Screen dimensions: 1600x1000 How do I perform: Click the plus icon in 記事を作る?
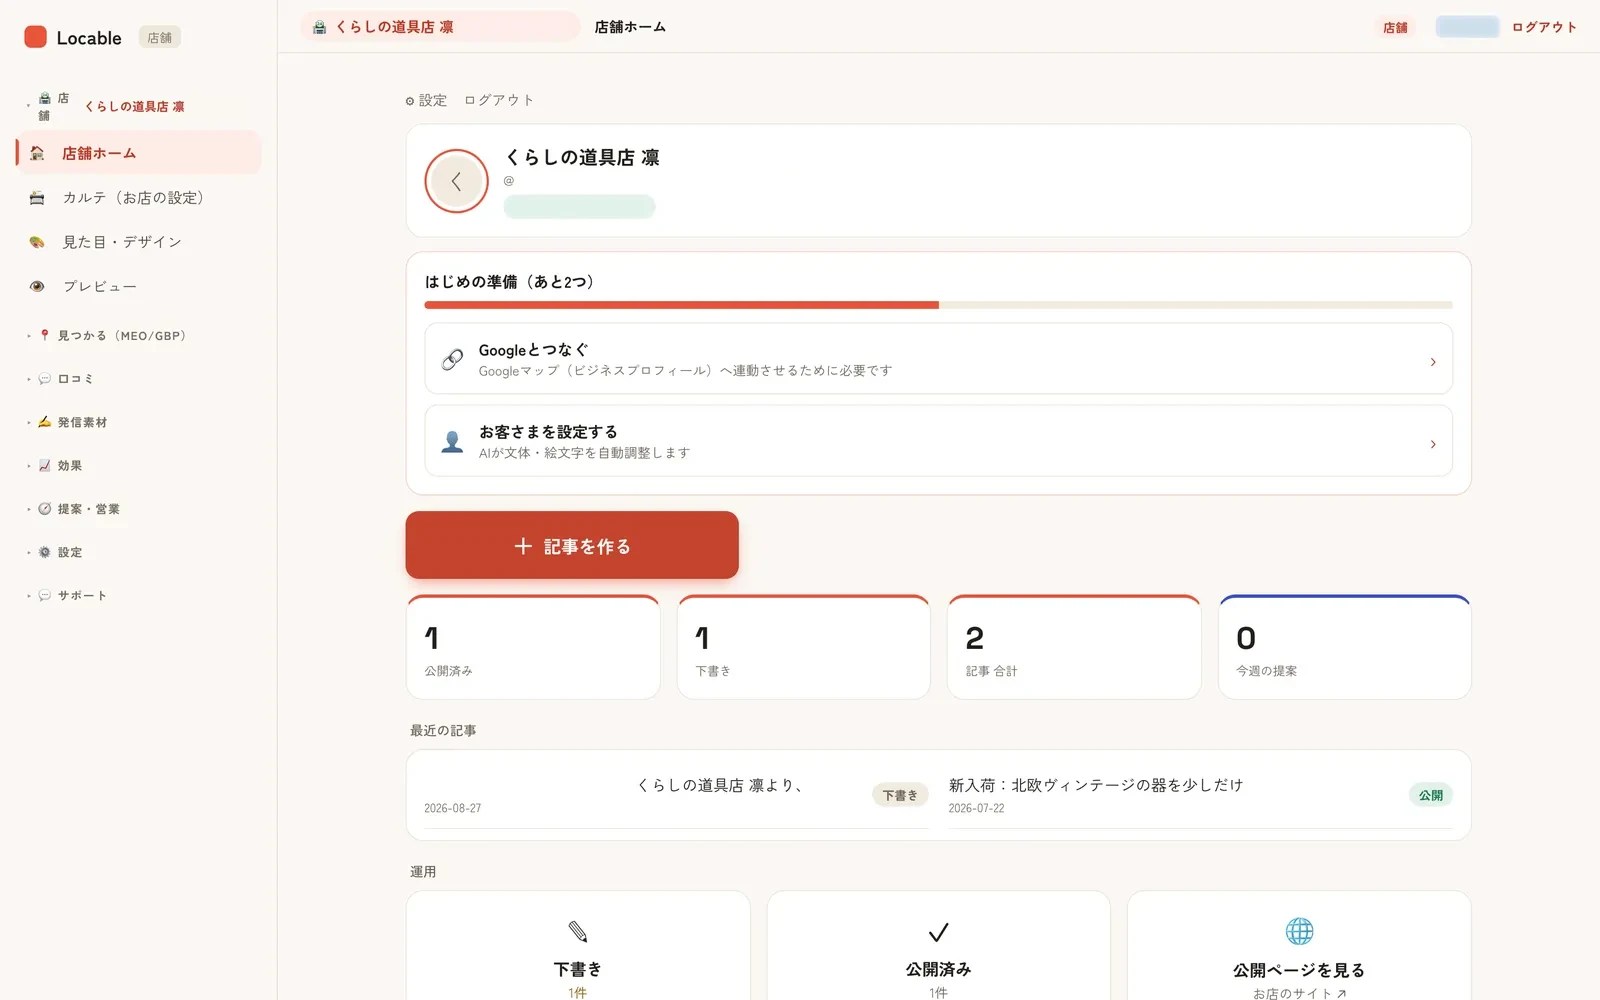[x=523, y=546]
